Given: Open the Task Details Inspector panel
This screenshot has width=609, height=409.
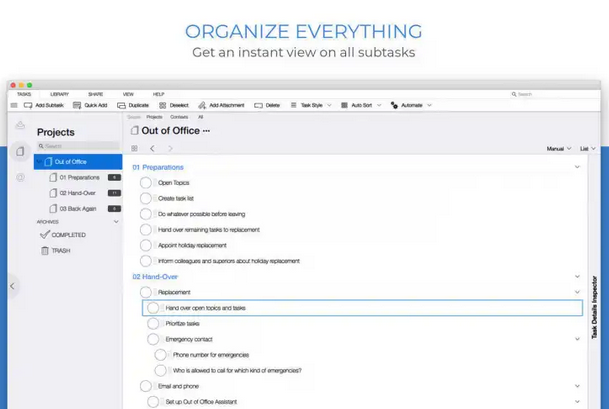Looking at the screenshot, I should pyautogui.click(x=594, y=307).
